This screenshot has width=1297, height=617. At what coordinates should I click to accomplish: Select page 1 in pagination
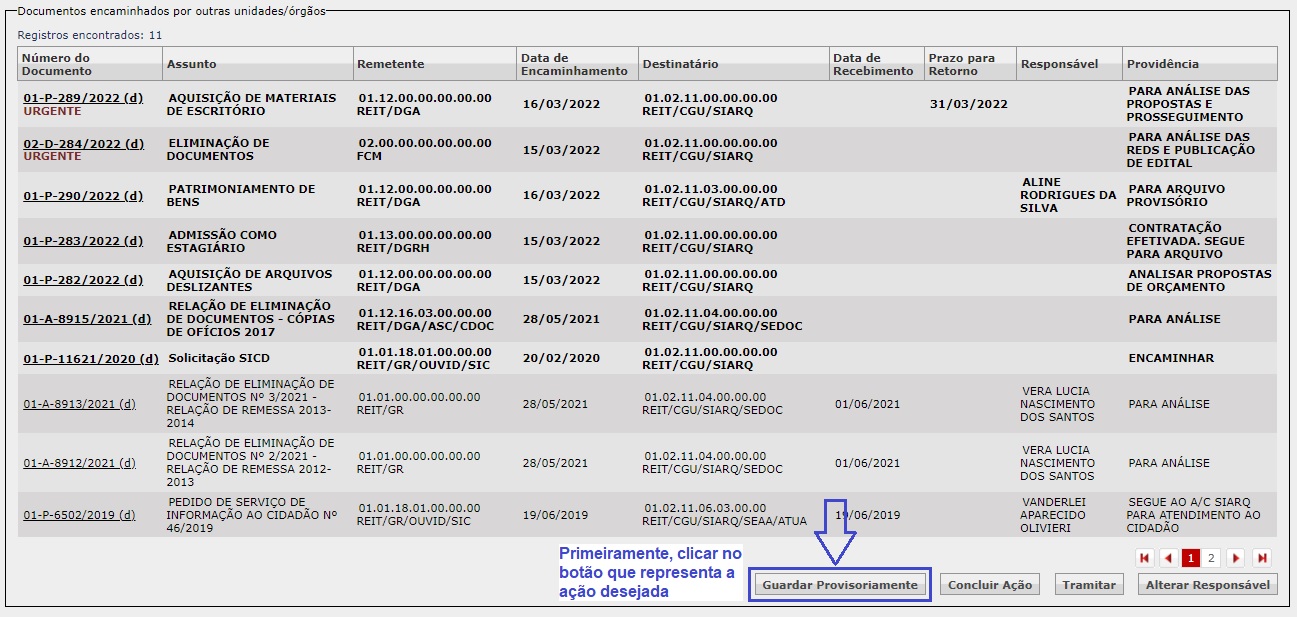click(1191, 558)
